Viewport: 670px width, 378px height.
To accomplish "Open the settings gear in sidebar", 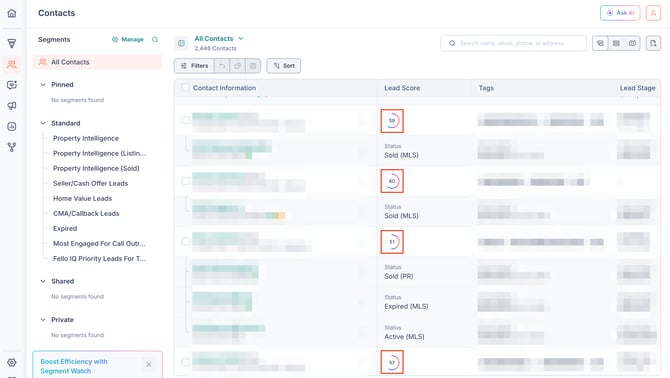I will (x=12, y=363).
